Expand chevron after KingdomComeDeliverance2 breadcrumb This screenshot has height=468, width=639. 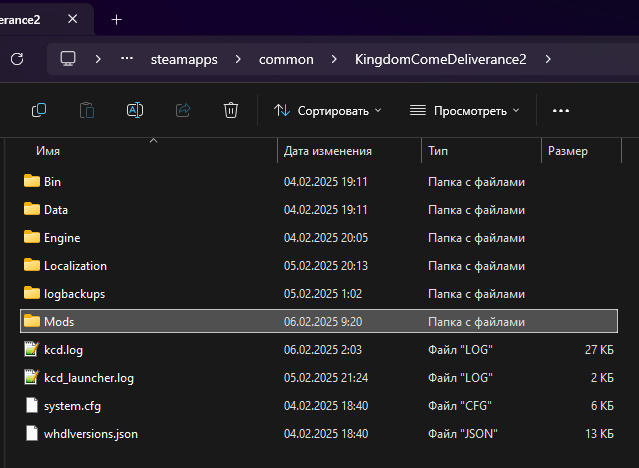click(x=548, y=59)
